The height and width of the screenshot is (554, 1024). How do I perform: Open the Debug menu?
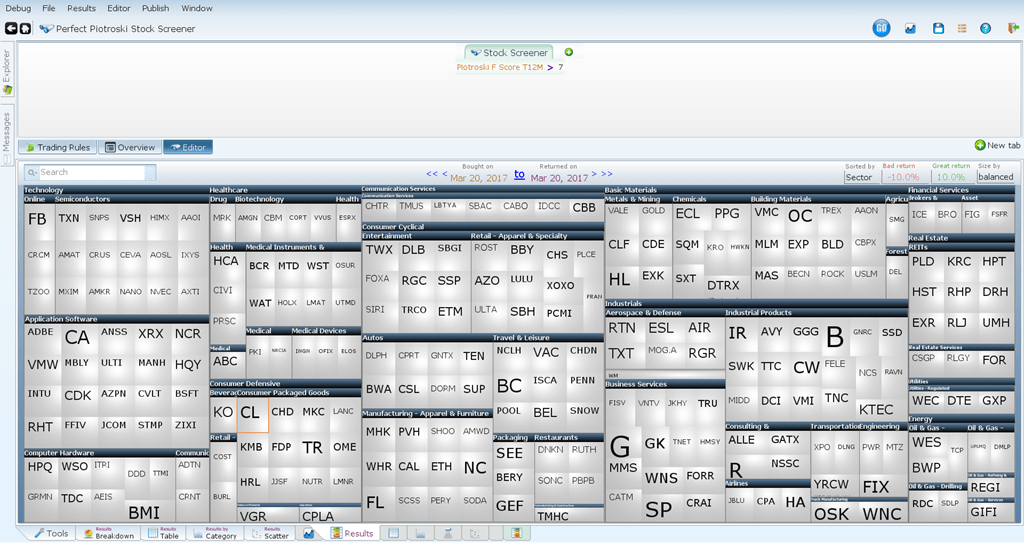pyautogui.click(x=18, y=8)
